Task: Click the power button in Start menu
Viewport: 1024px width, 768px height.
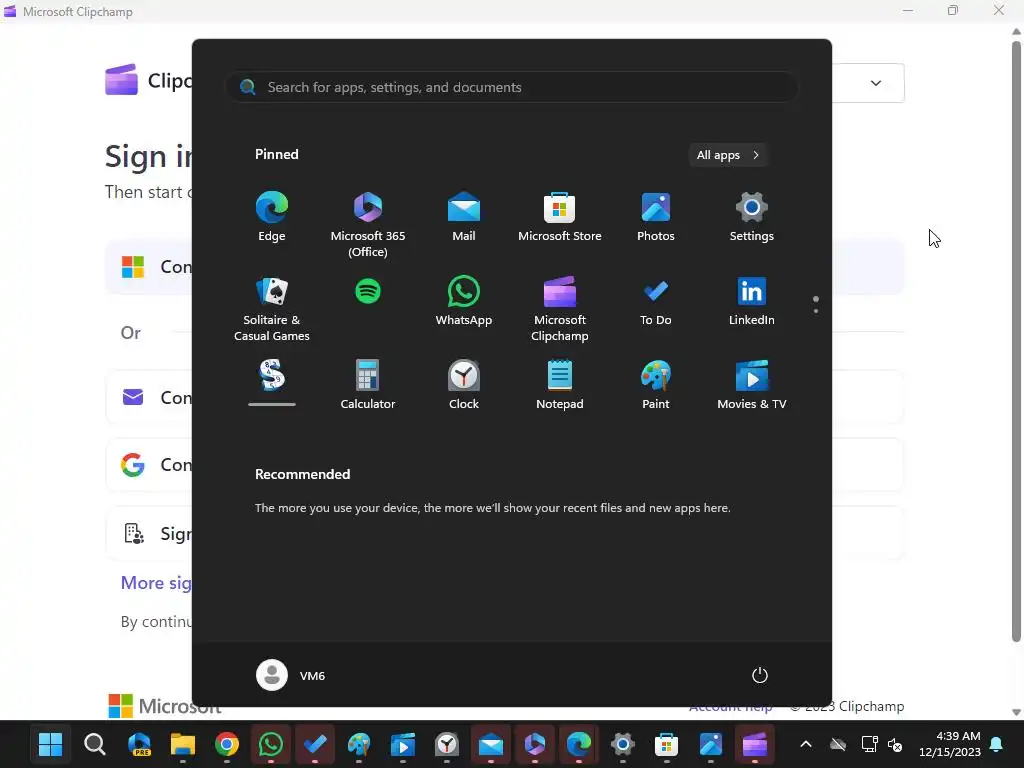Action: [x=760, y=675]
